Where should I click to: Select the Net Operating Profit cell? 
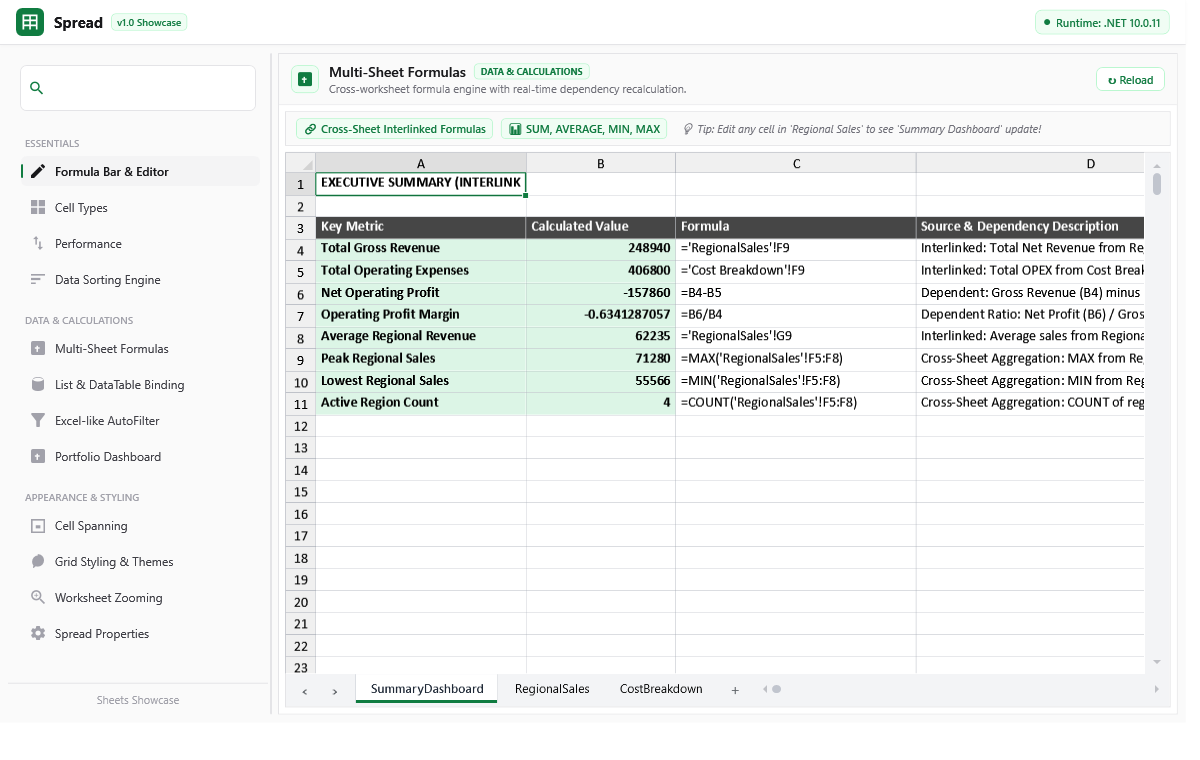[x=421, y=293]
